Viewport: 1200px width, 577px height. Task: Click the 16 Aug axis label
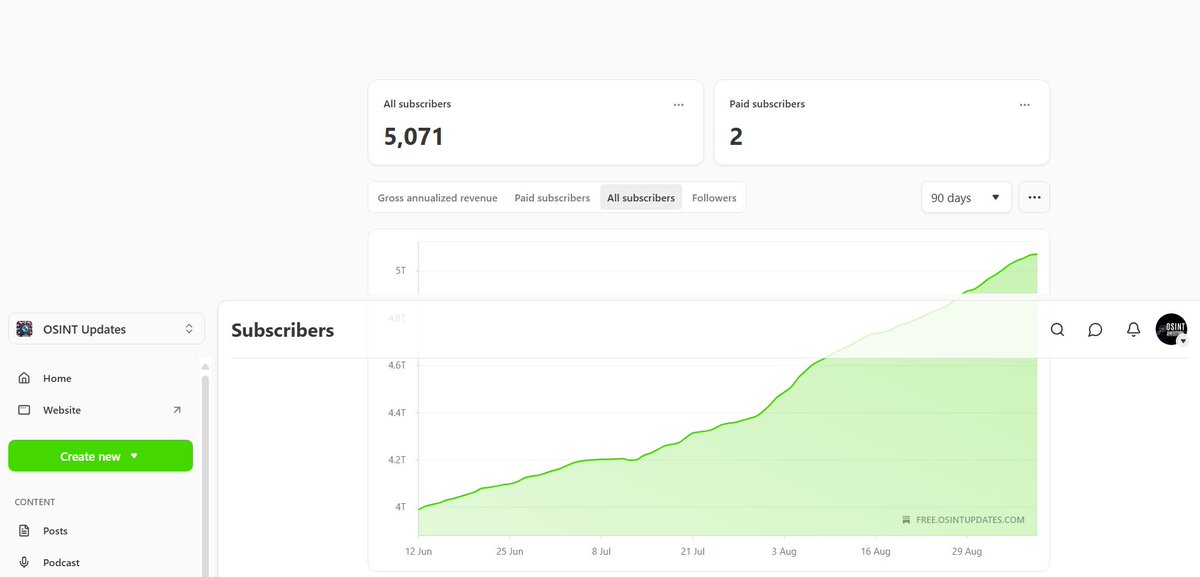click(x=875, y=551)
